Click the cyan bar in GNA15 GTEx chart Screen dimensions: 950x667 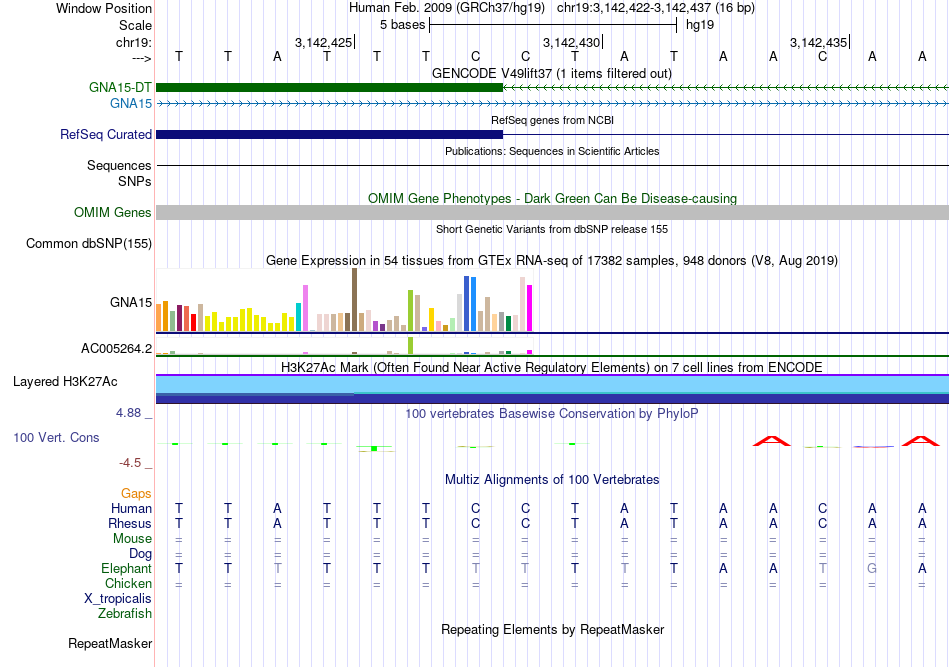(x=298, y=317)
